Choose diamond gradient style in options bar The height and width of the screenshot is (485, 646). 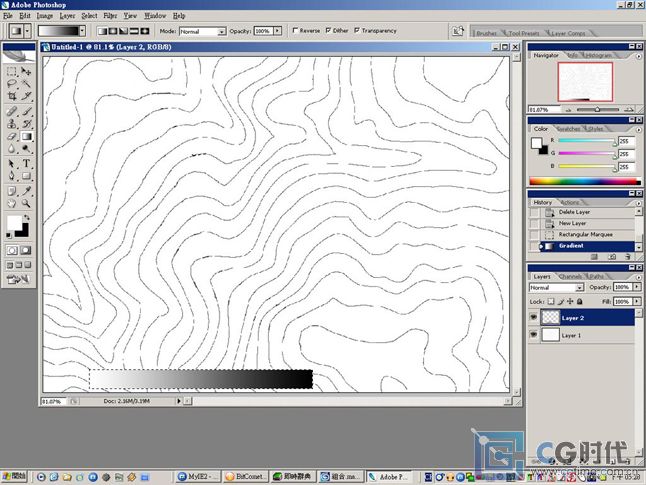(x=145, y=31)
